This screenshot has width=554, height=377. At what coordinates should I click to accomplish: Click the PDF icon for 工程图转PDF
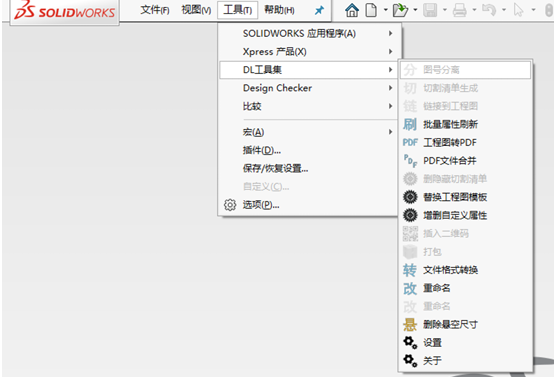[410, 142]
